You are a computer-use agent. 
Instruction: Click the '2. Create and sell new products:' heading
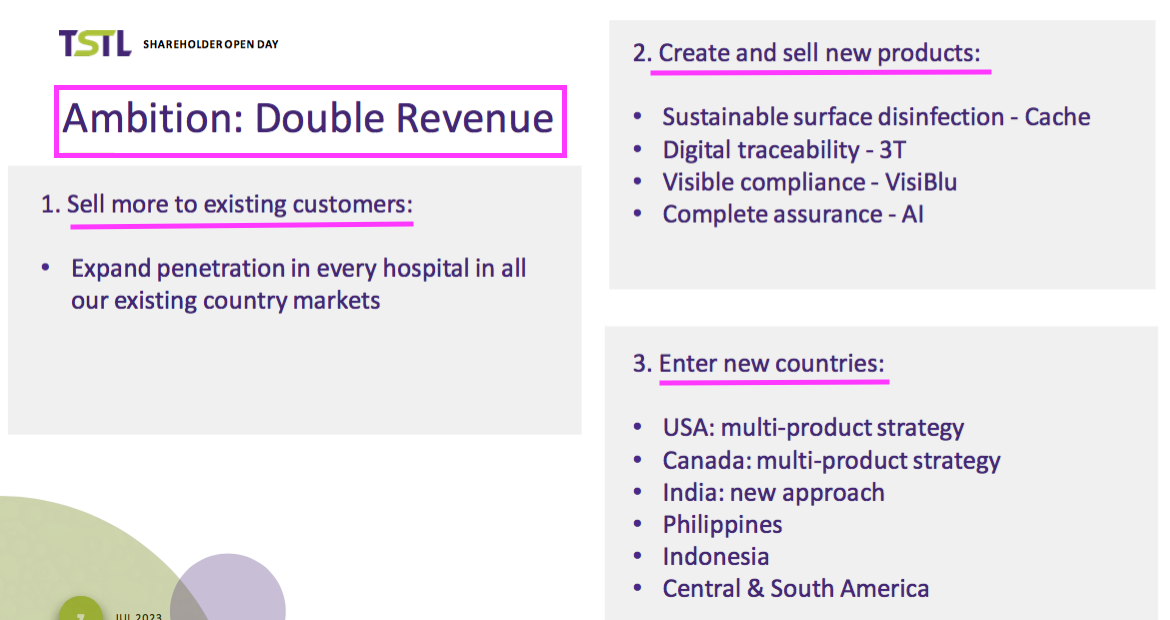click(x=807, y=53)
